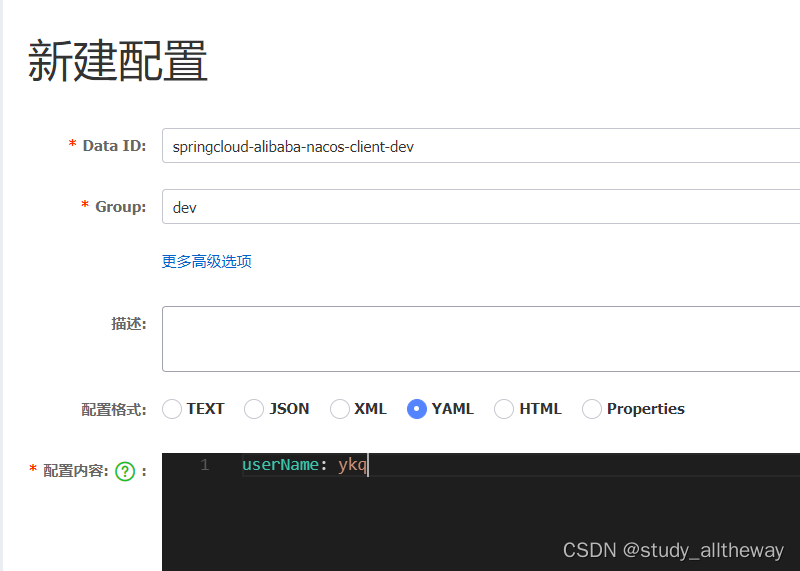Open the green help icon beside 配置内容
800x571 pixels.
pyautogui.click(x=125, y=471)
